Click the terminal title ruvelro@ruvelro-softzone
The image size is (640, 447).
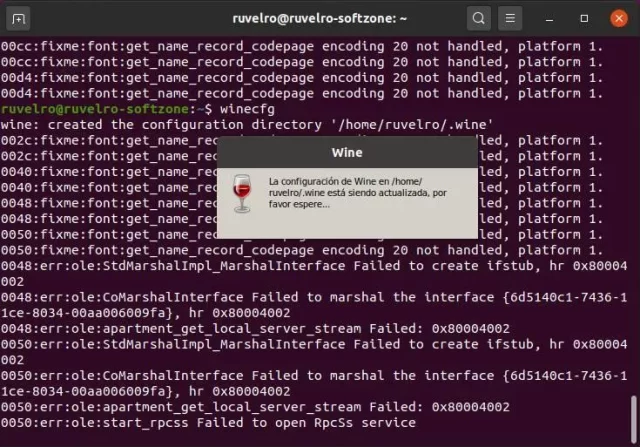[x=319, y=18]
